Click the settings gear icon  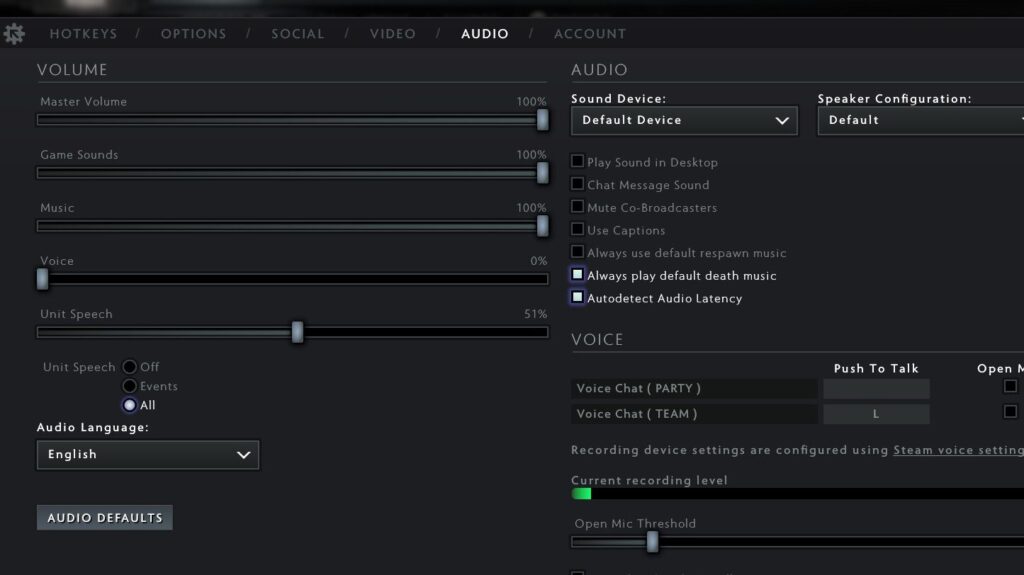pyautogui.click(x=14, y=33)
